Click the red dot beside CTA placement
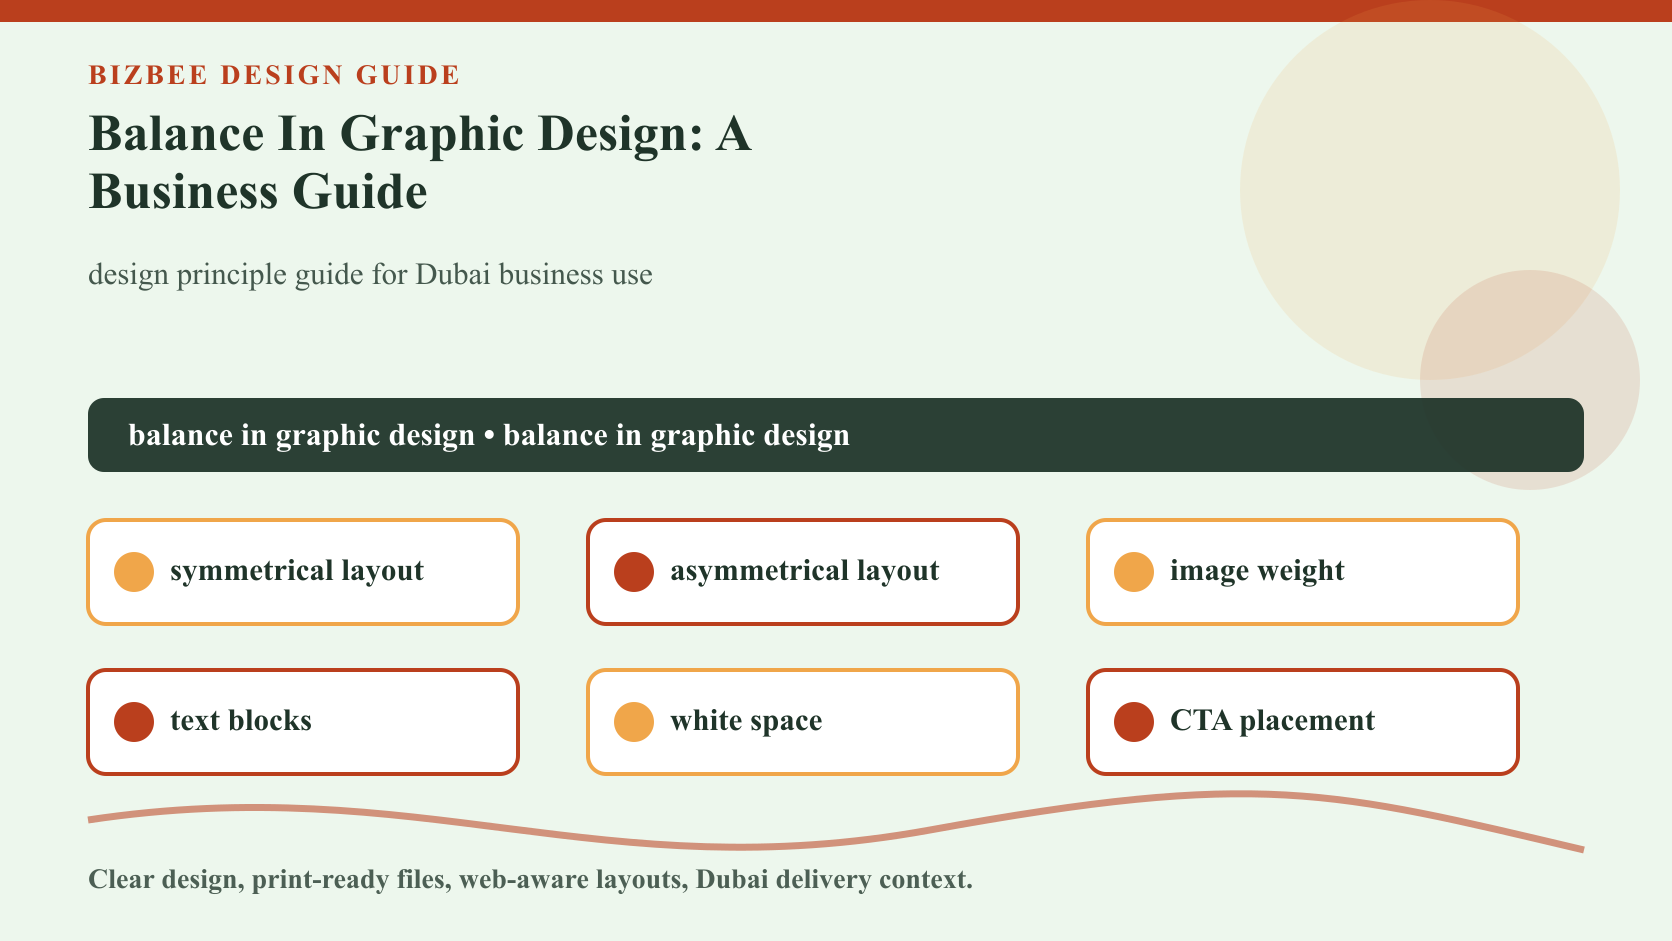This screenshot has width=1672, height=941. pyautogui.click(x=1134, y=722)
